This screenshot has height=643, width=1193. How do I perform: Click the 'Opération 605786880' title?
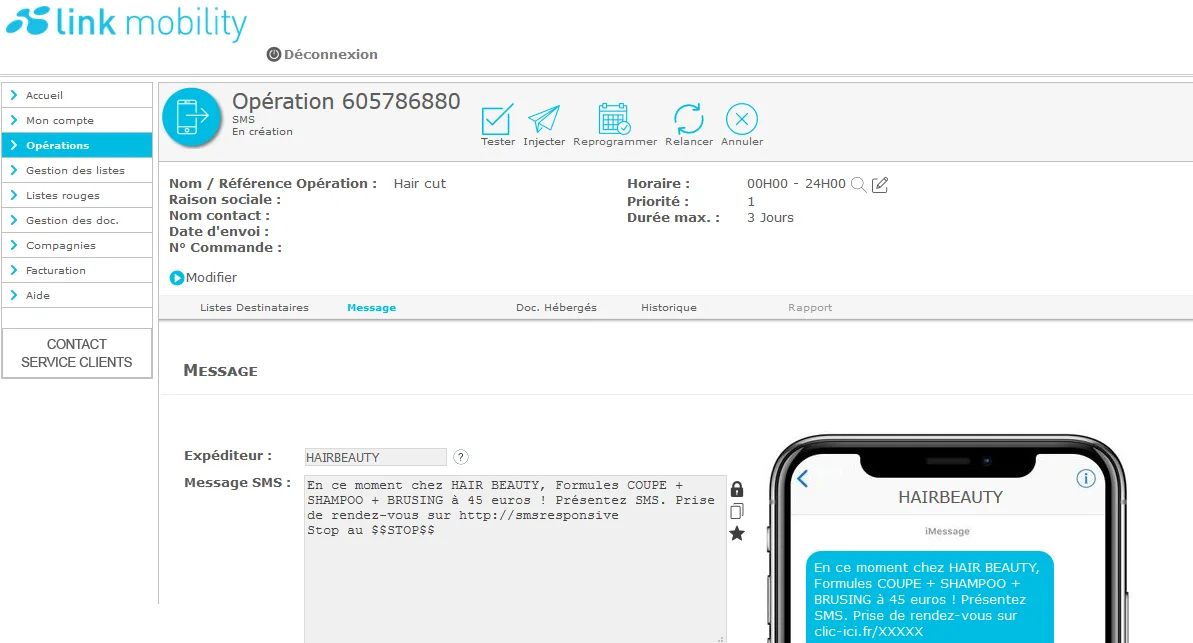pos(346,101)
